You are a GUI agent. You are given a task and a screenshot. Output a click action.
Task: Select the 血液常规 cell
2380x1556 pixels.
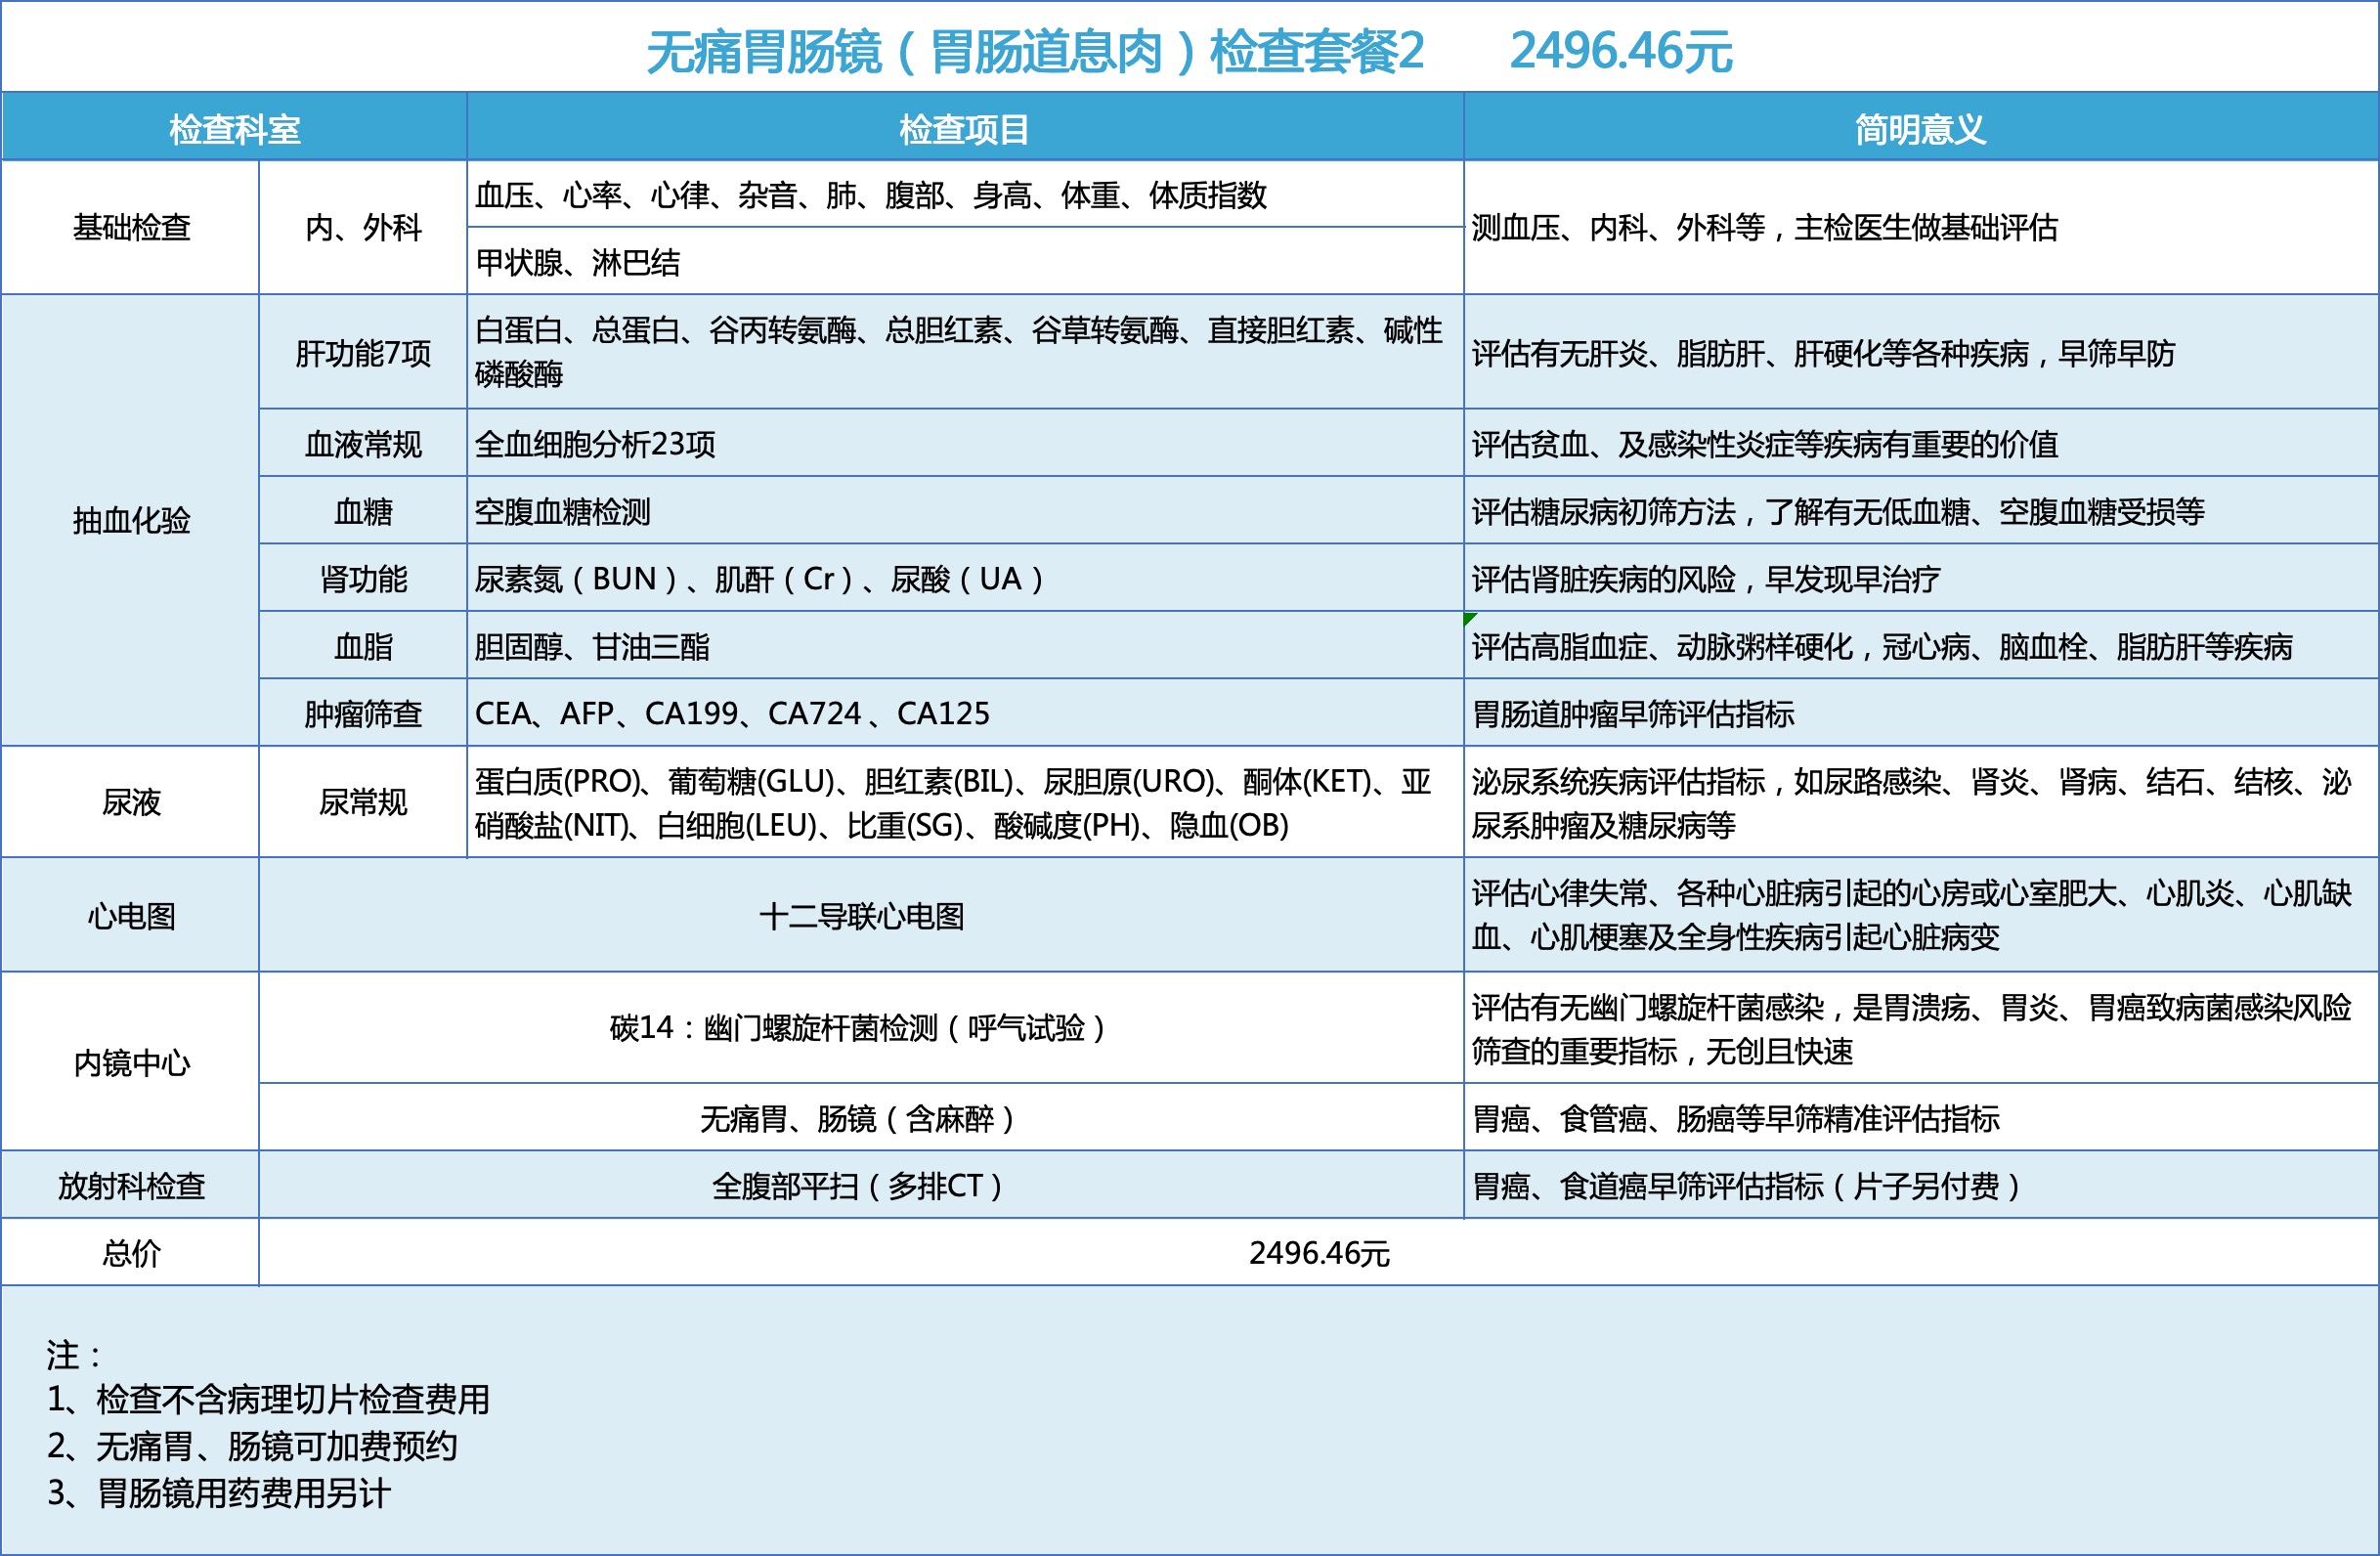(x=363, y=443)
